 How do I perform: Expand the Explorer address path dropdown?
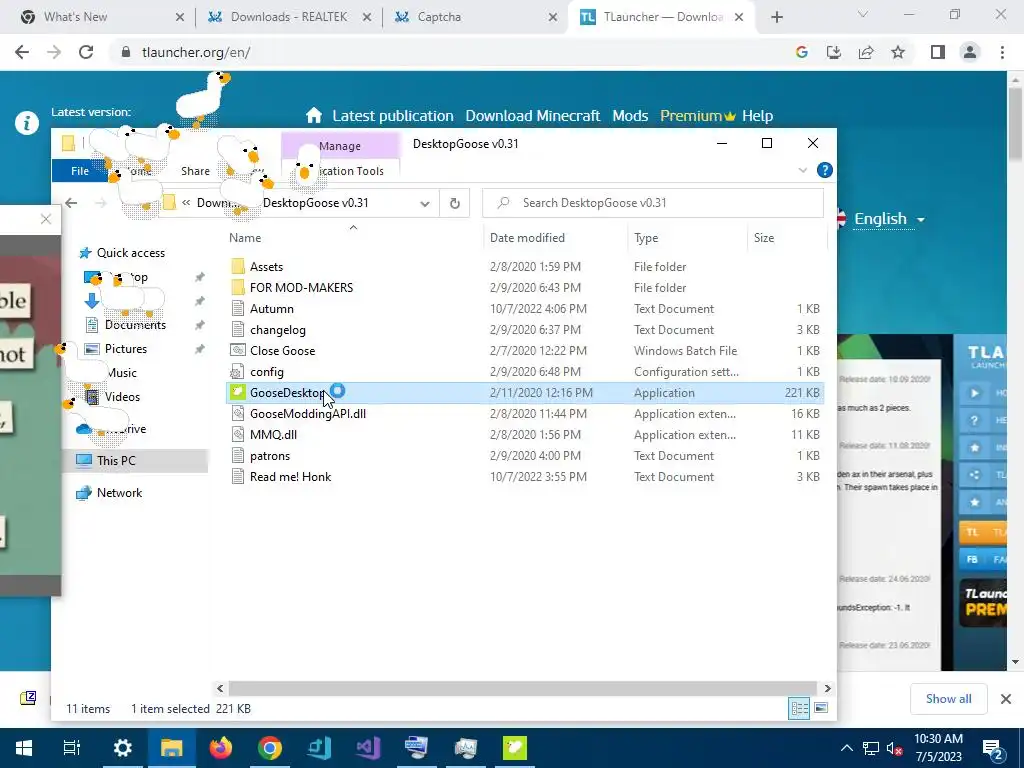click(424, 203)
